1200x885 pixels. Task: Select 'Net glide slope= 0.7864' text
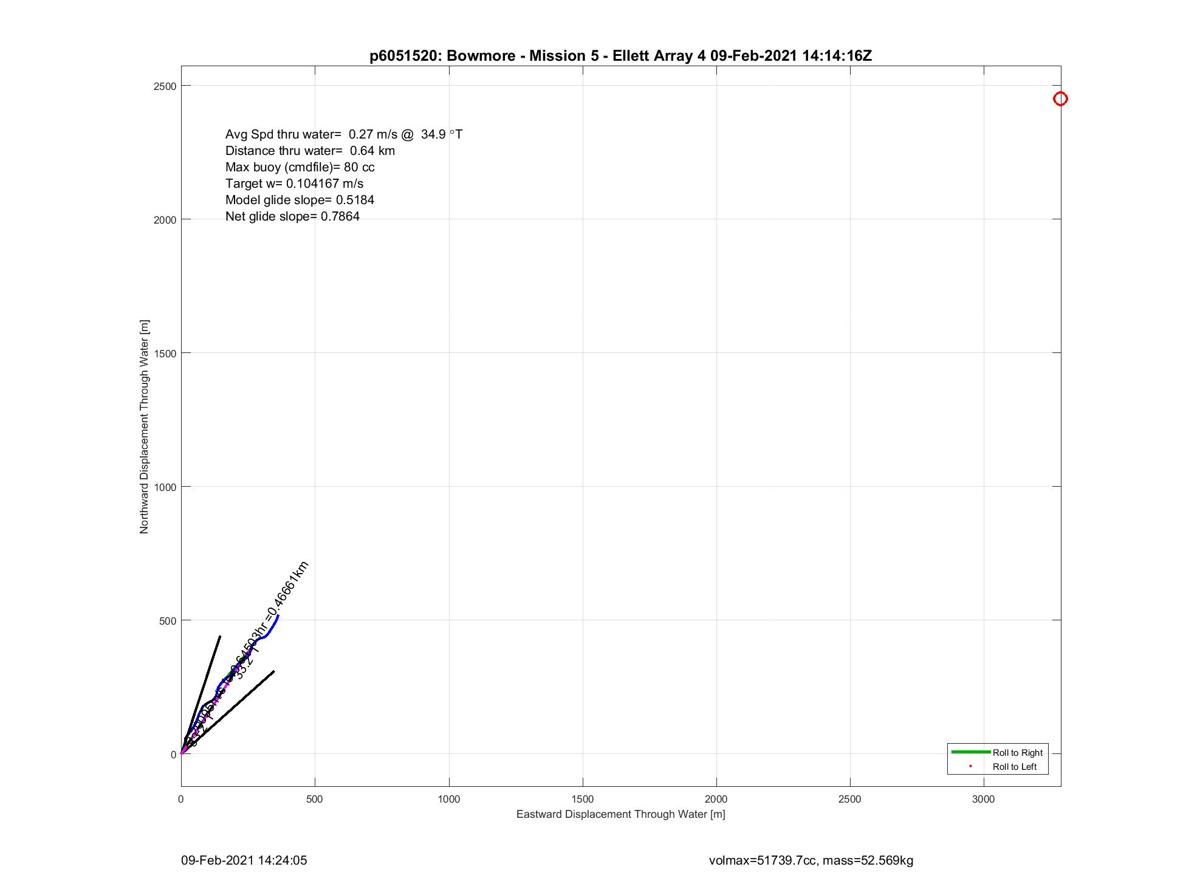[292, 216]
